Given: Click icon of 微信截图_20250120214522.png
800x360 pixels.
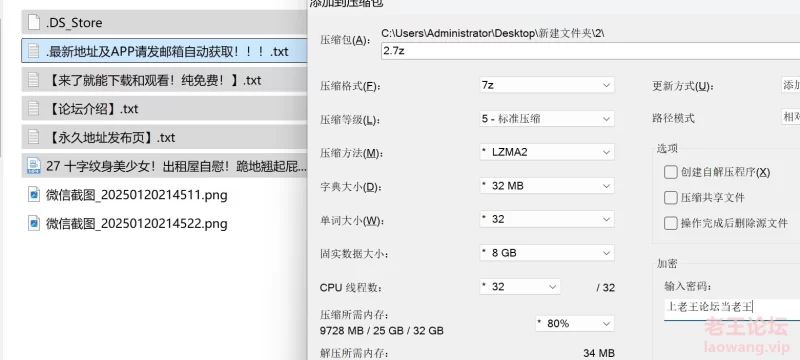Looking at the screenshot, I should click(x=34, y=223).
